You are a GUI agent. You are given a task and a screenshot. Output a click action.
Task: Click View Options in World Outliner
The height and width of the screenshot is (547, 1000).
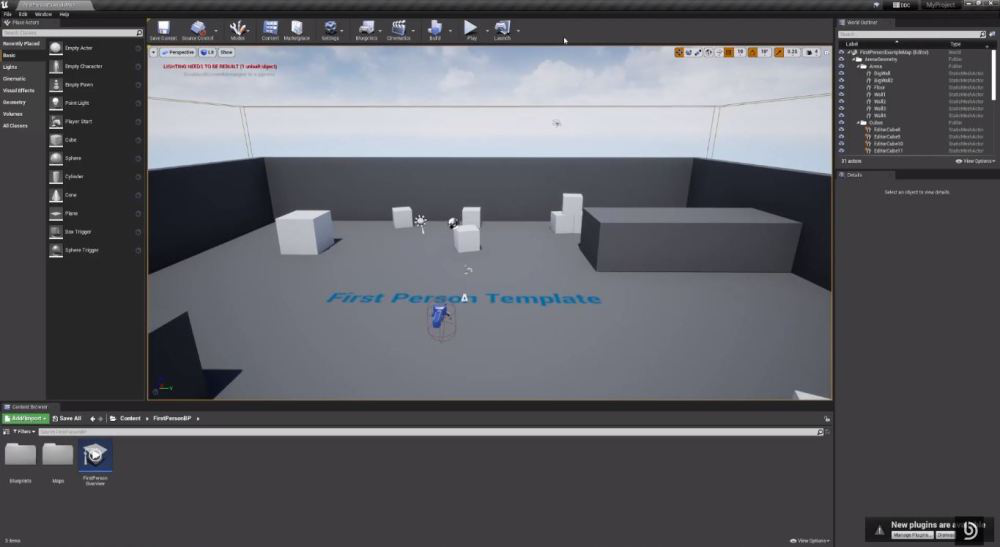tap(975, 161)
